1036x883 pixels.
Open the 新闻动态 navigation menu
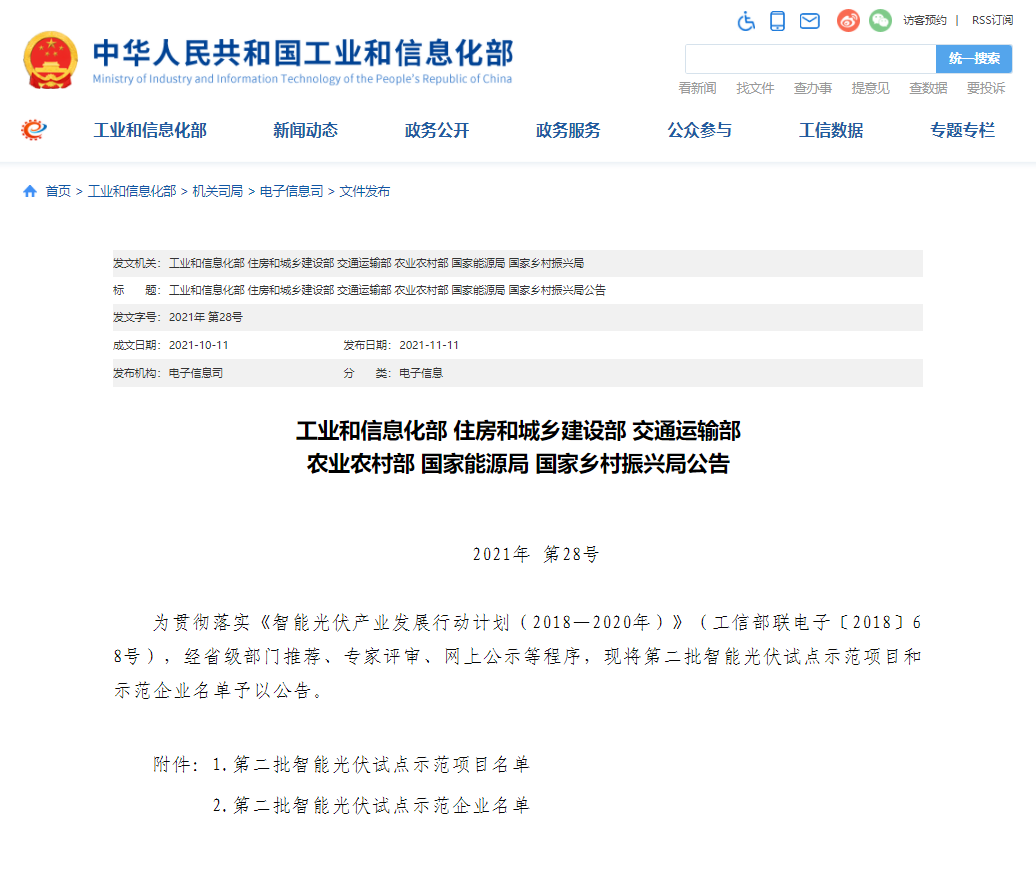click(x=305, y=130)
